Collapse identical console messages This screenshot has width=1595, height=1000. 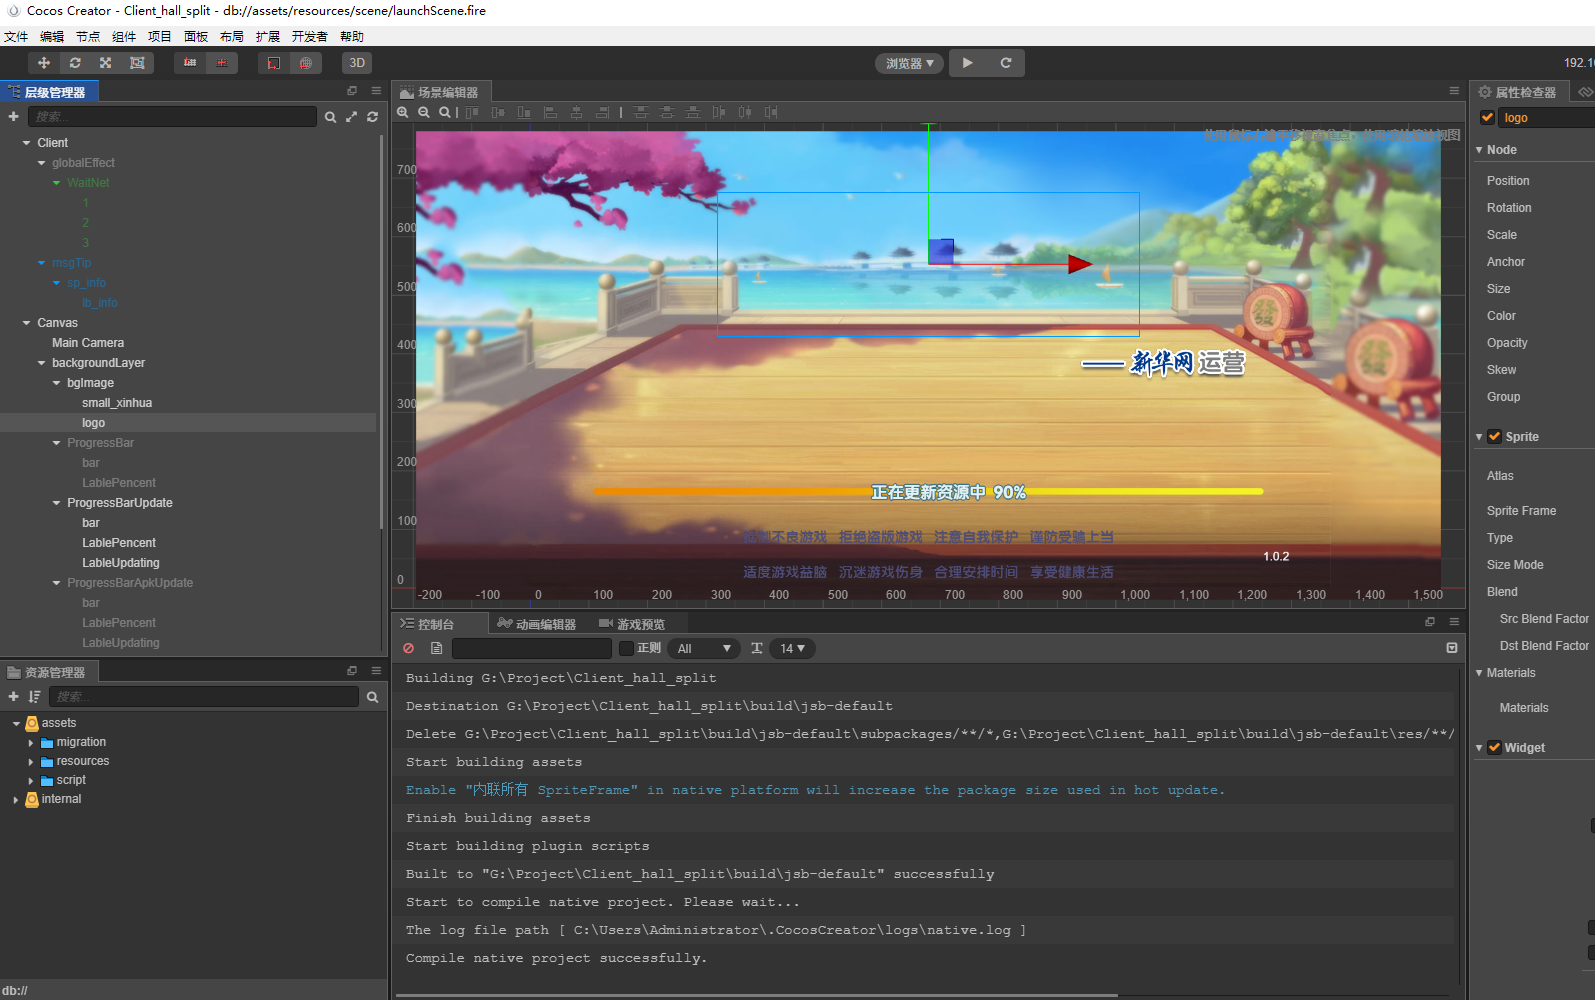(x=1452, y=648)
